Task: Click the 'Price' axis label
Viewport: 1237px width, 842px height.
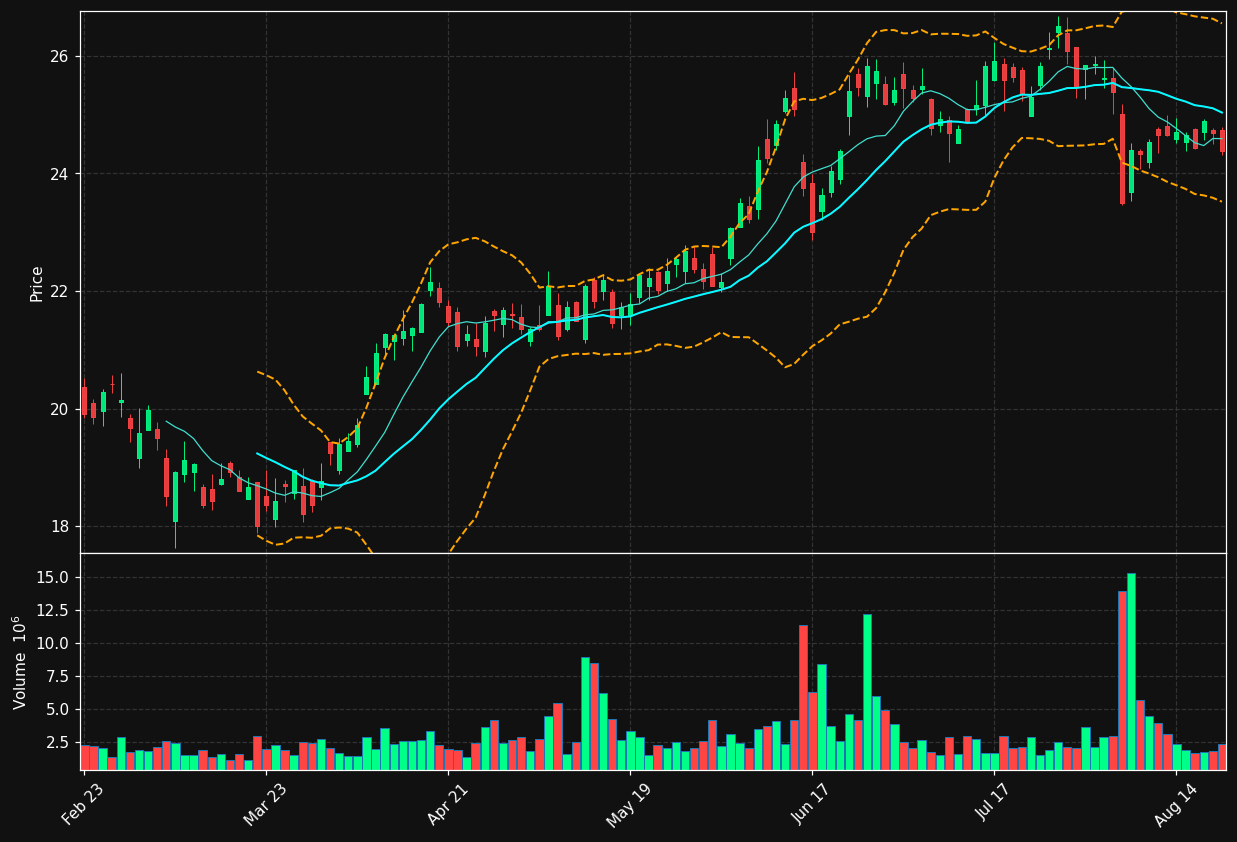Action: pos(37,283)
